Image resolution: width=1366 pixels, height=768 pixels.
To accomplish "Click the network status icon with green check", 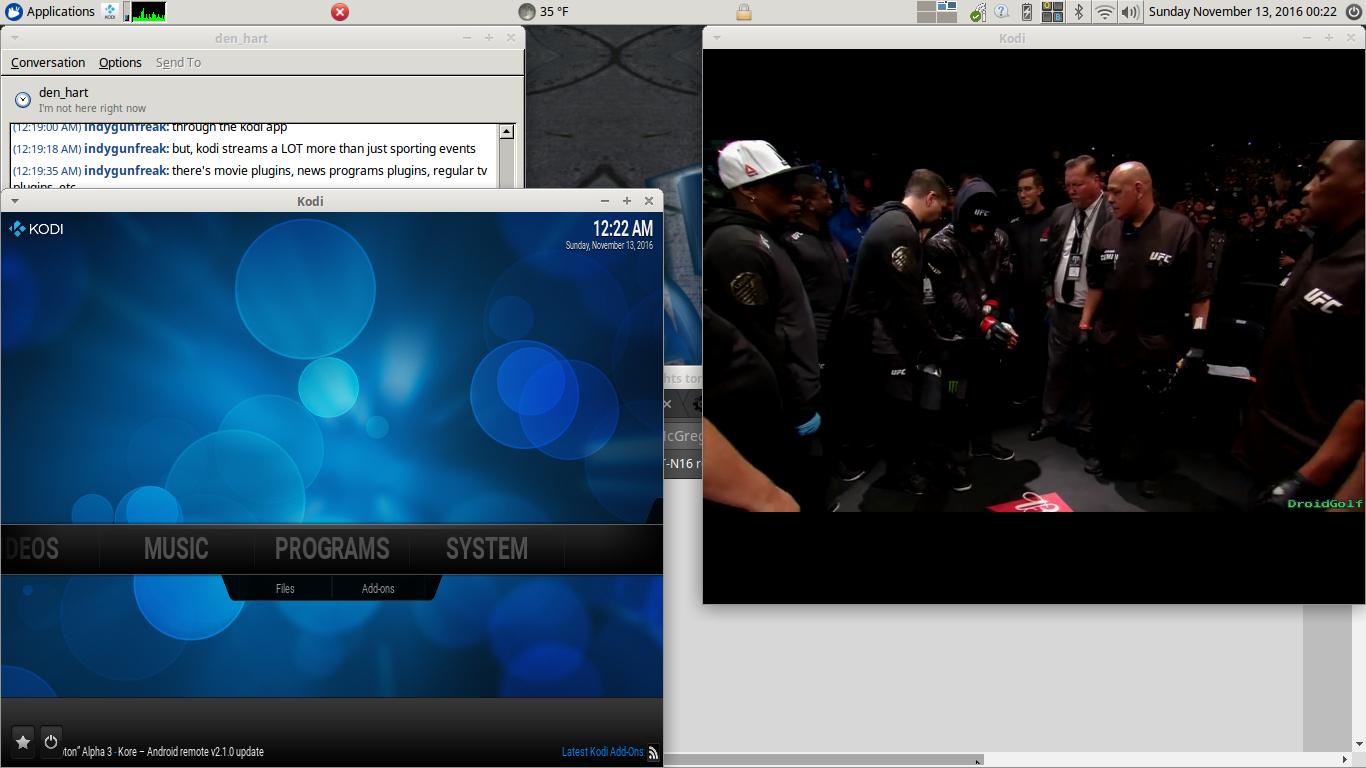I will click(x=977, y=12).
